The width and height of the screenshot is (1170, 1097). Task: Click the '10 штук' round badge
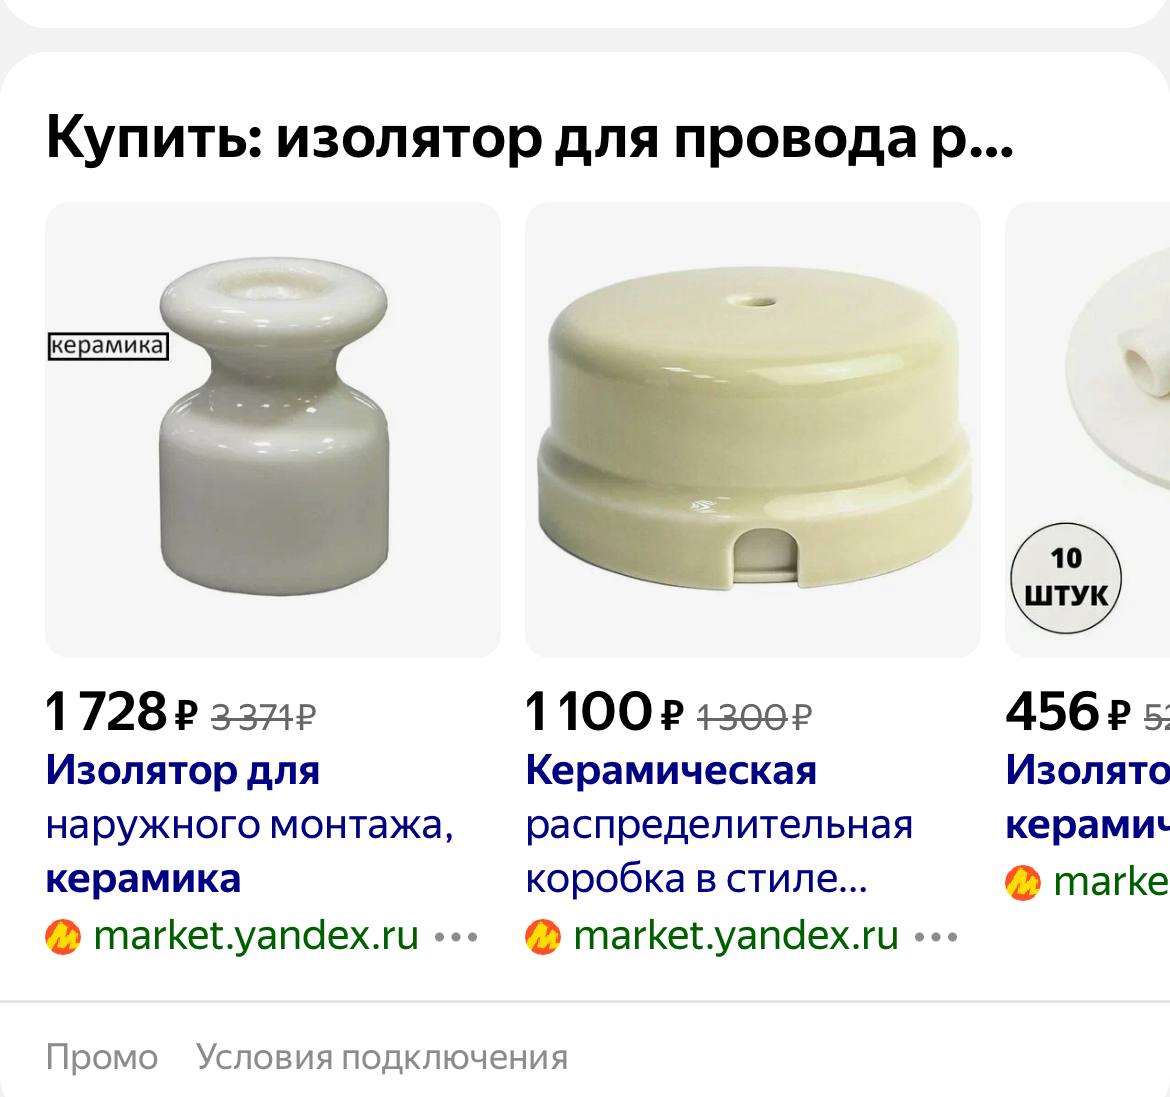coord(1066,578)
